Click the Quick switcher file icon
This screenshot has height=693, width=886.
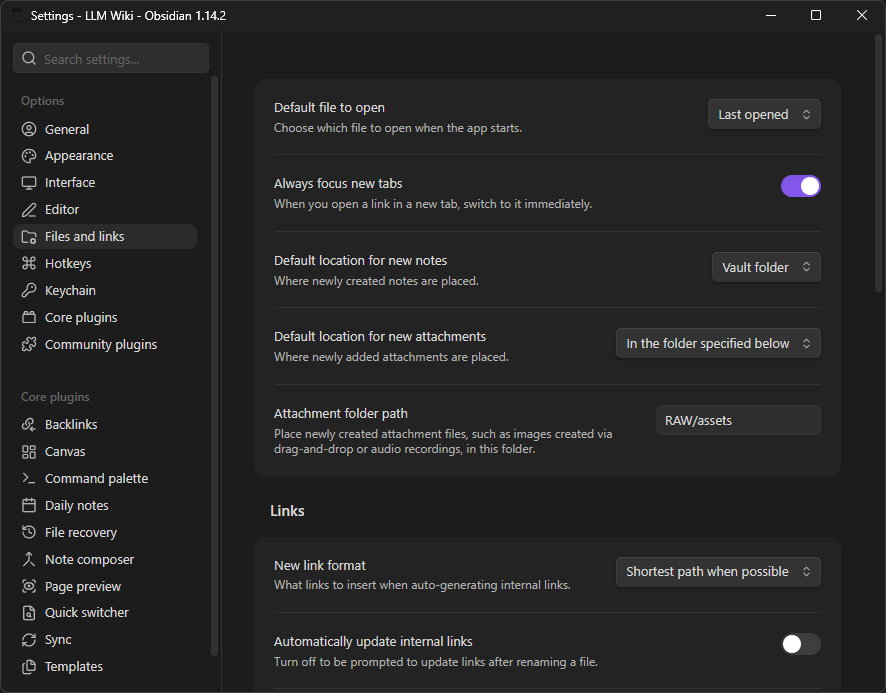(29, 613)
